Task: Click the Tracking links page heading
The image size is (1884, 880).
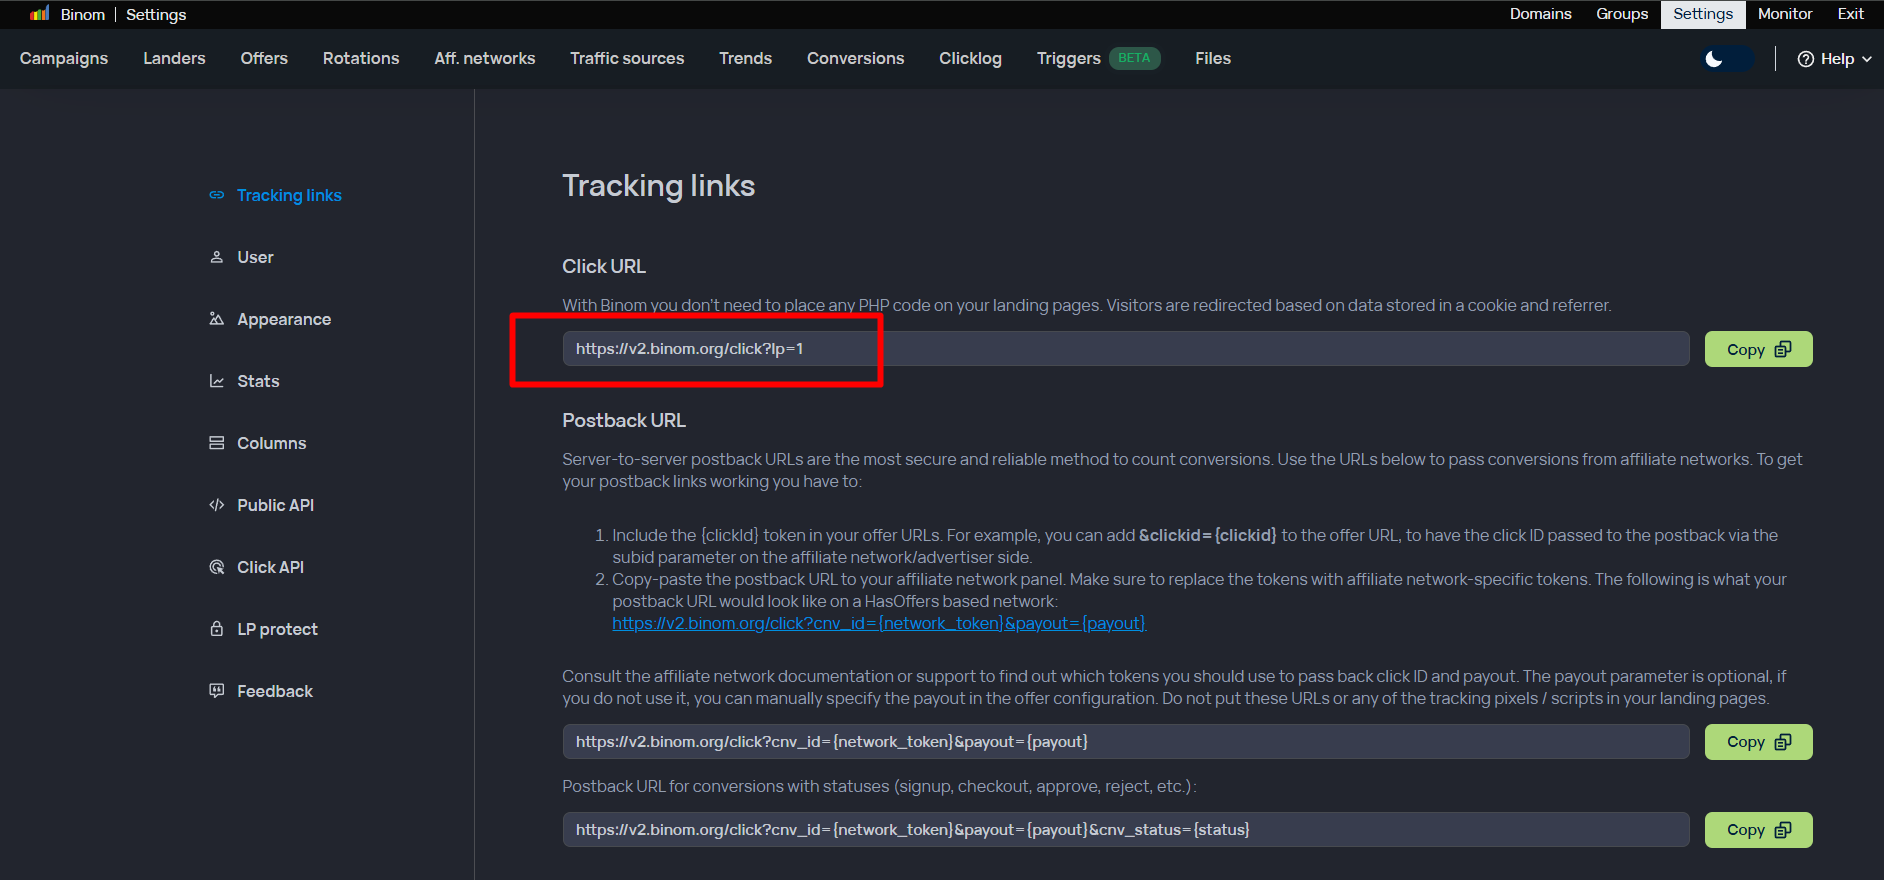Action: point(659,186)
